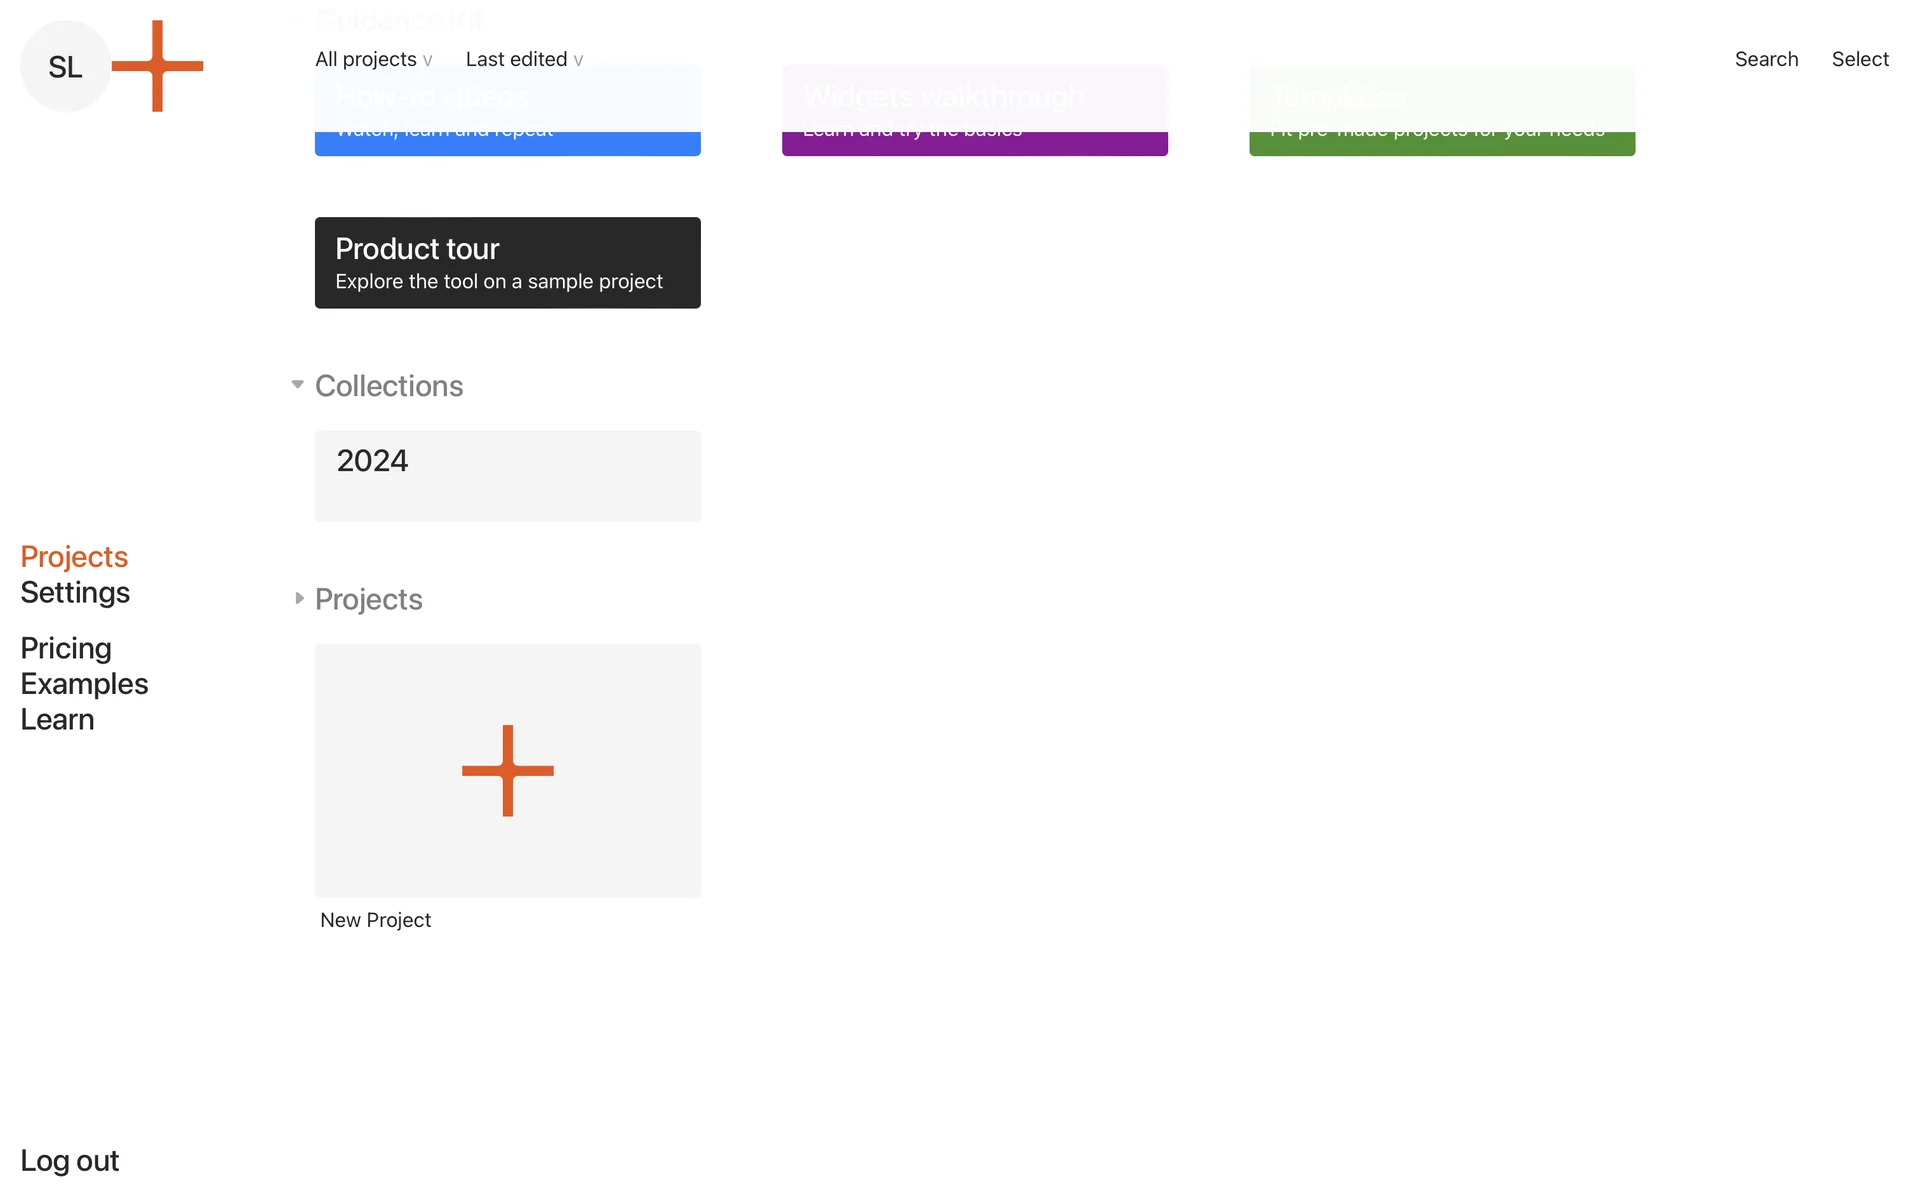Click Log out at the bottom left

click(x=69, y=1160)
